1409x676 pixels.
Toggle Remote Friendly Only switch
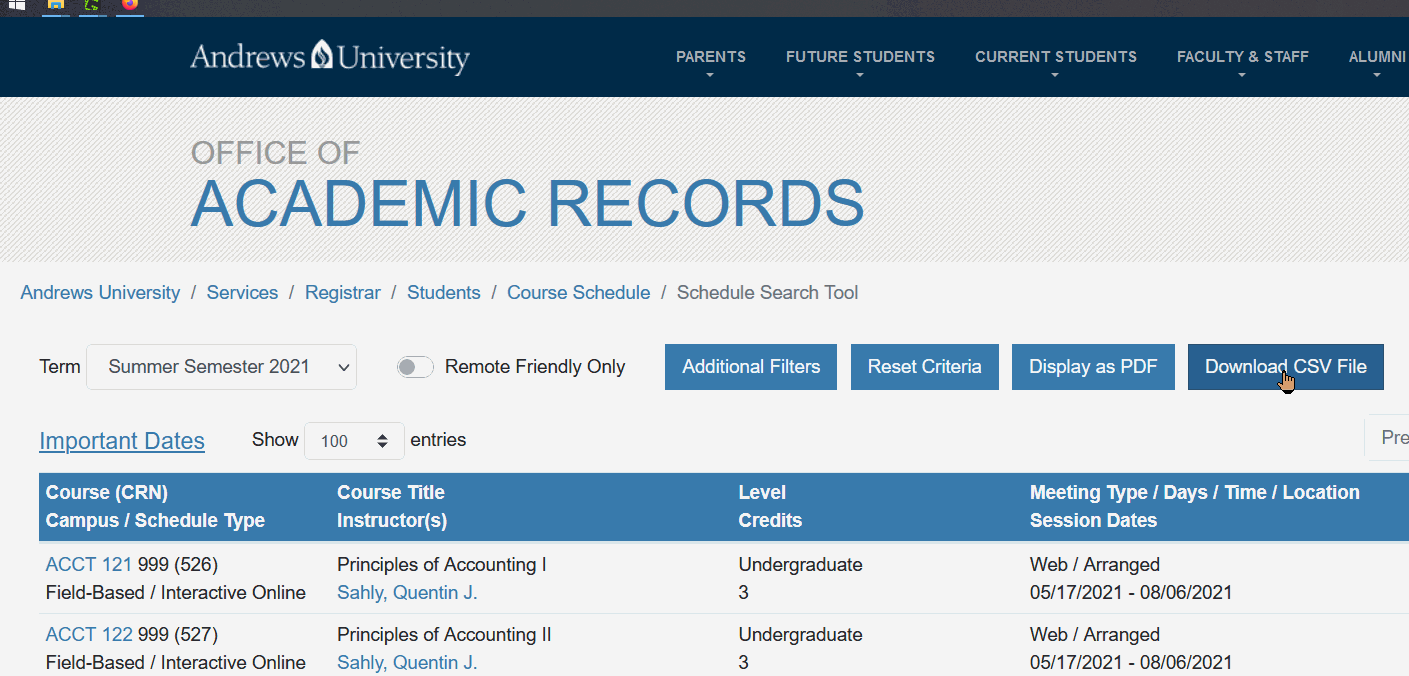click(x=415, y=367)
